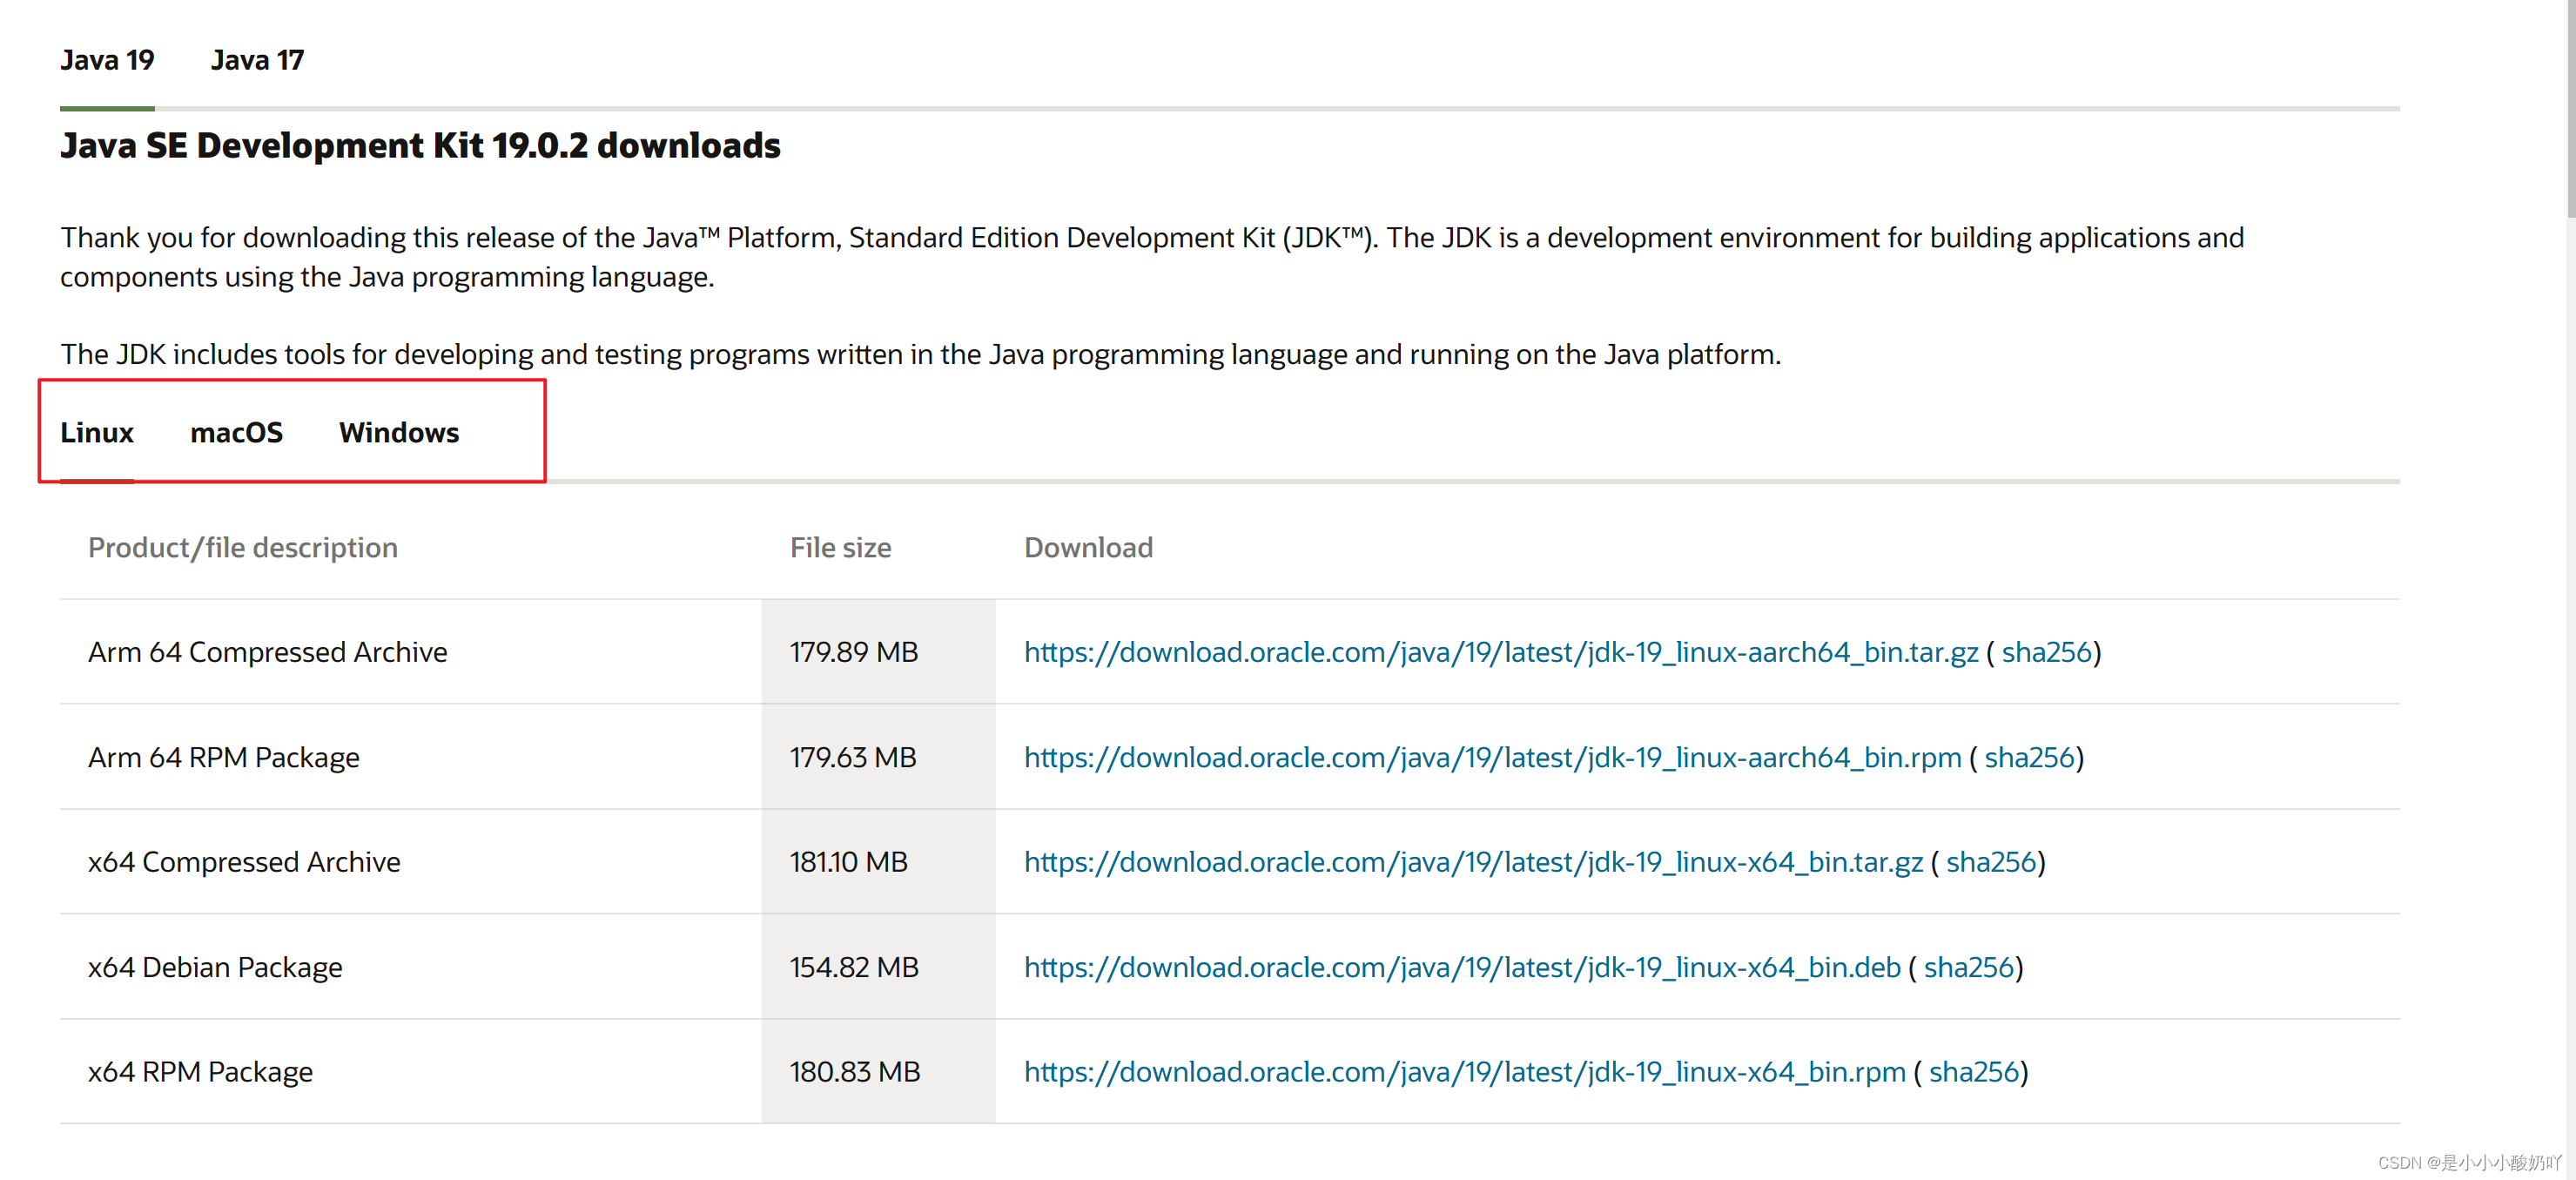This screenshot has width=2576, height=1180.
Task: Click the 179.63 MB file size cell
Action: coord(878,757)
